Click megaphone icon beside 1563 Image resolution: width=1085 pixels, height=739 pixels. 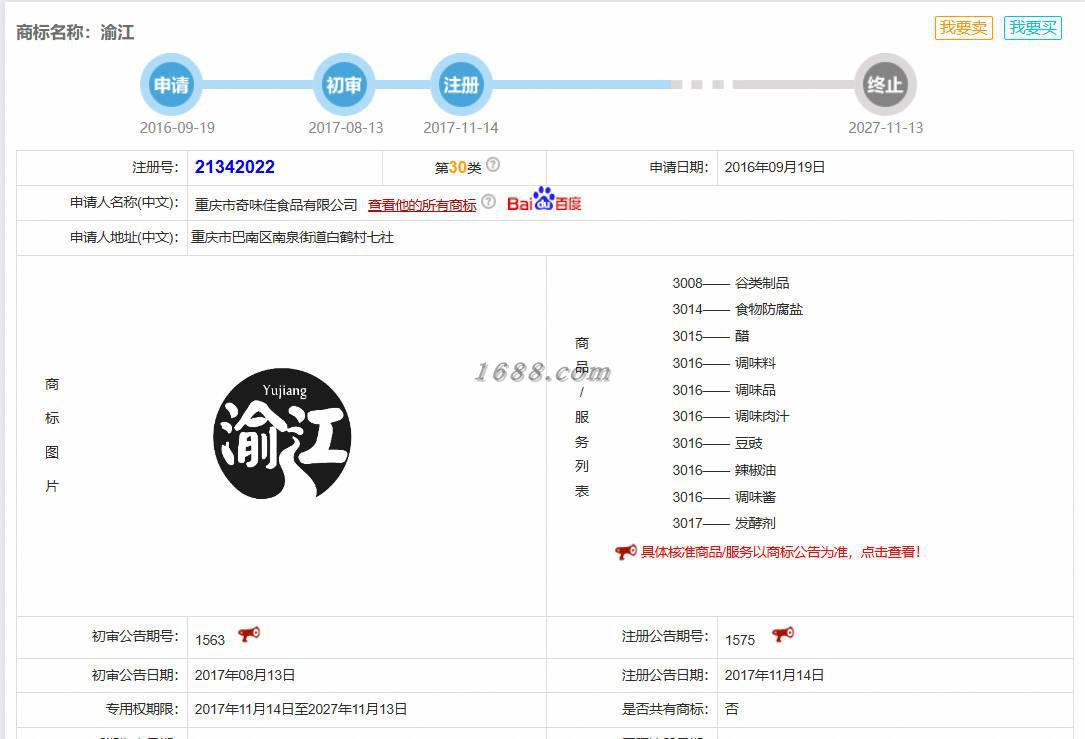(x=249, y=634)
